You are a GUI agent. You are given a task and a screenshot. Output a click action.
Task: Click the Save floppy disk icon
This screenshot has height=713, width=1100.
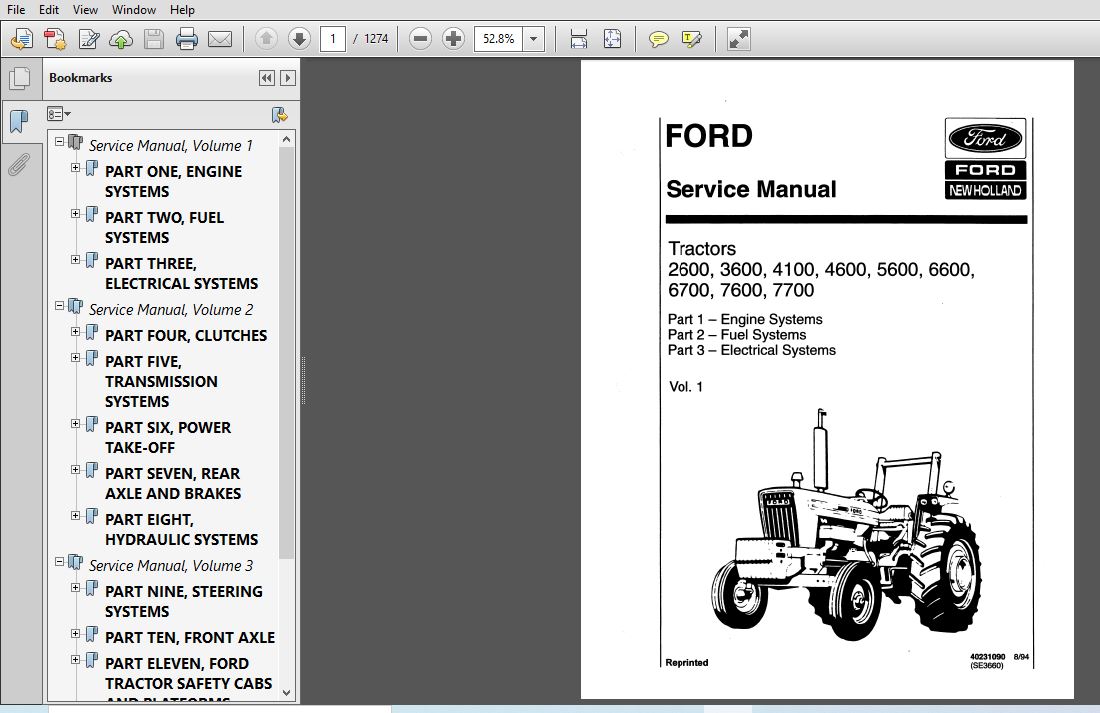154,39
